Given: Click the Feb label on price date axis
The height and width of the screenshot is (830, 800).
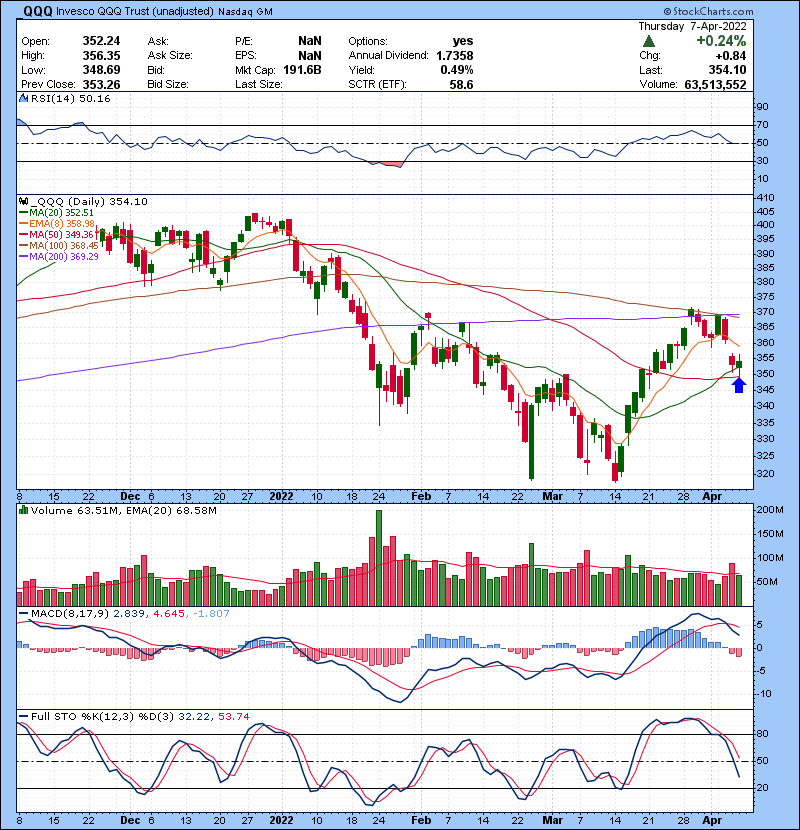Looking at the screenshot, I should point(421,496).
